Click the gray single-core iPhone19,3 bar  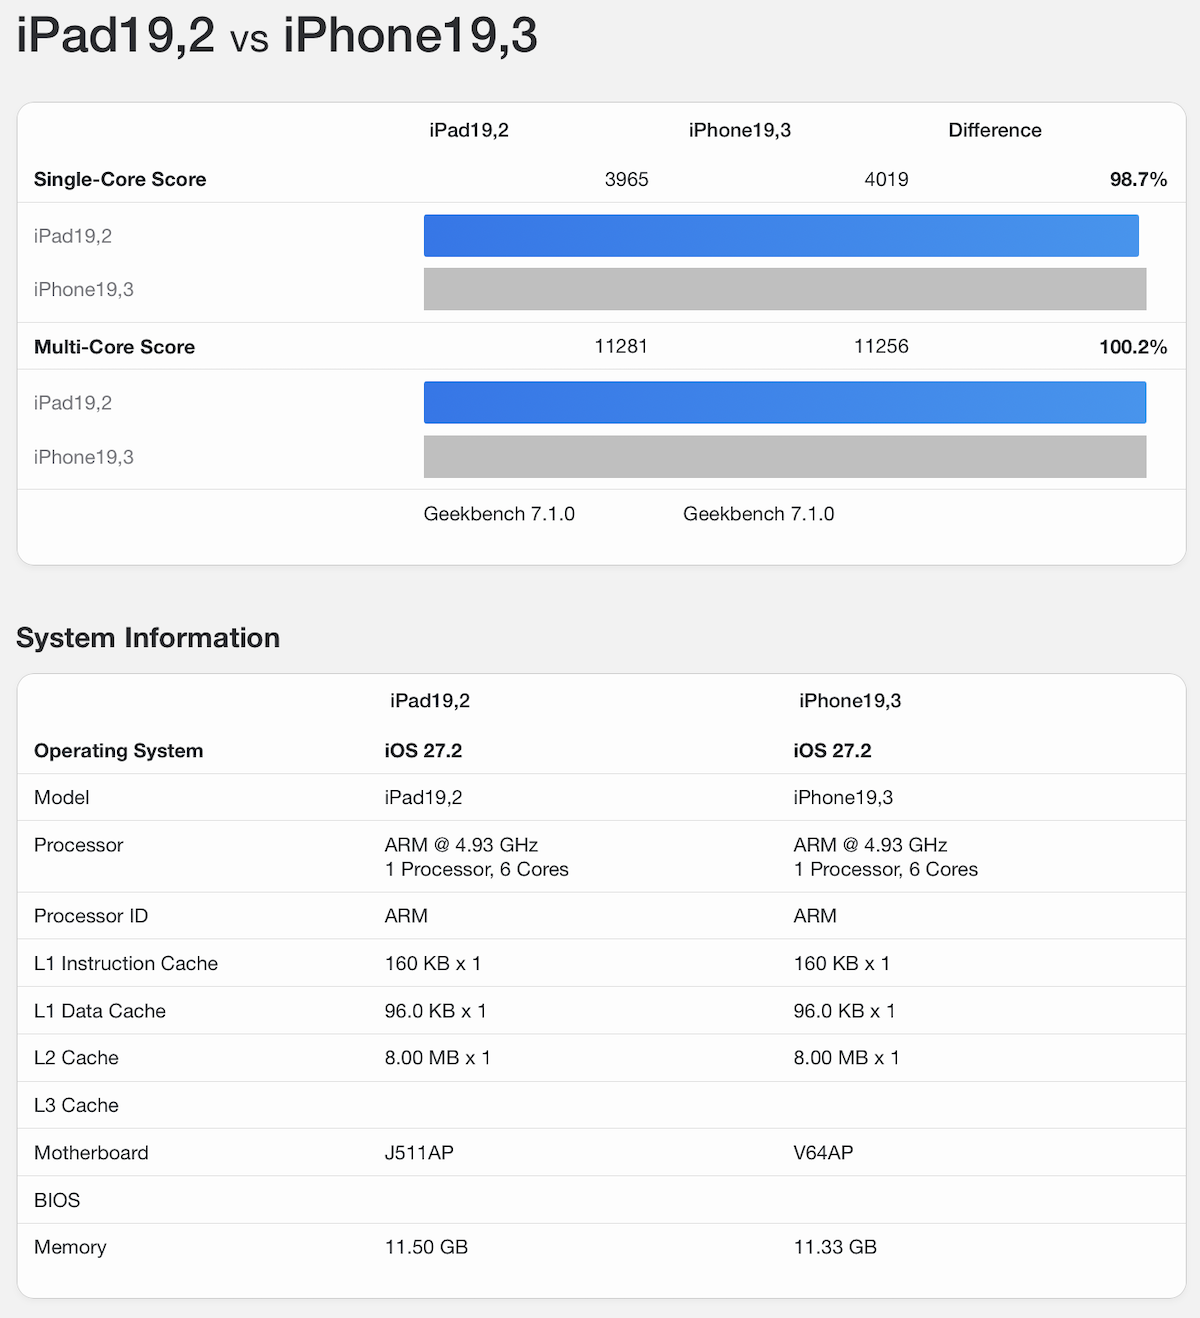[x=785, y=289]
